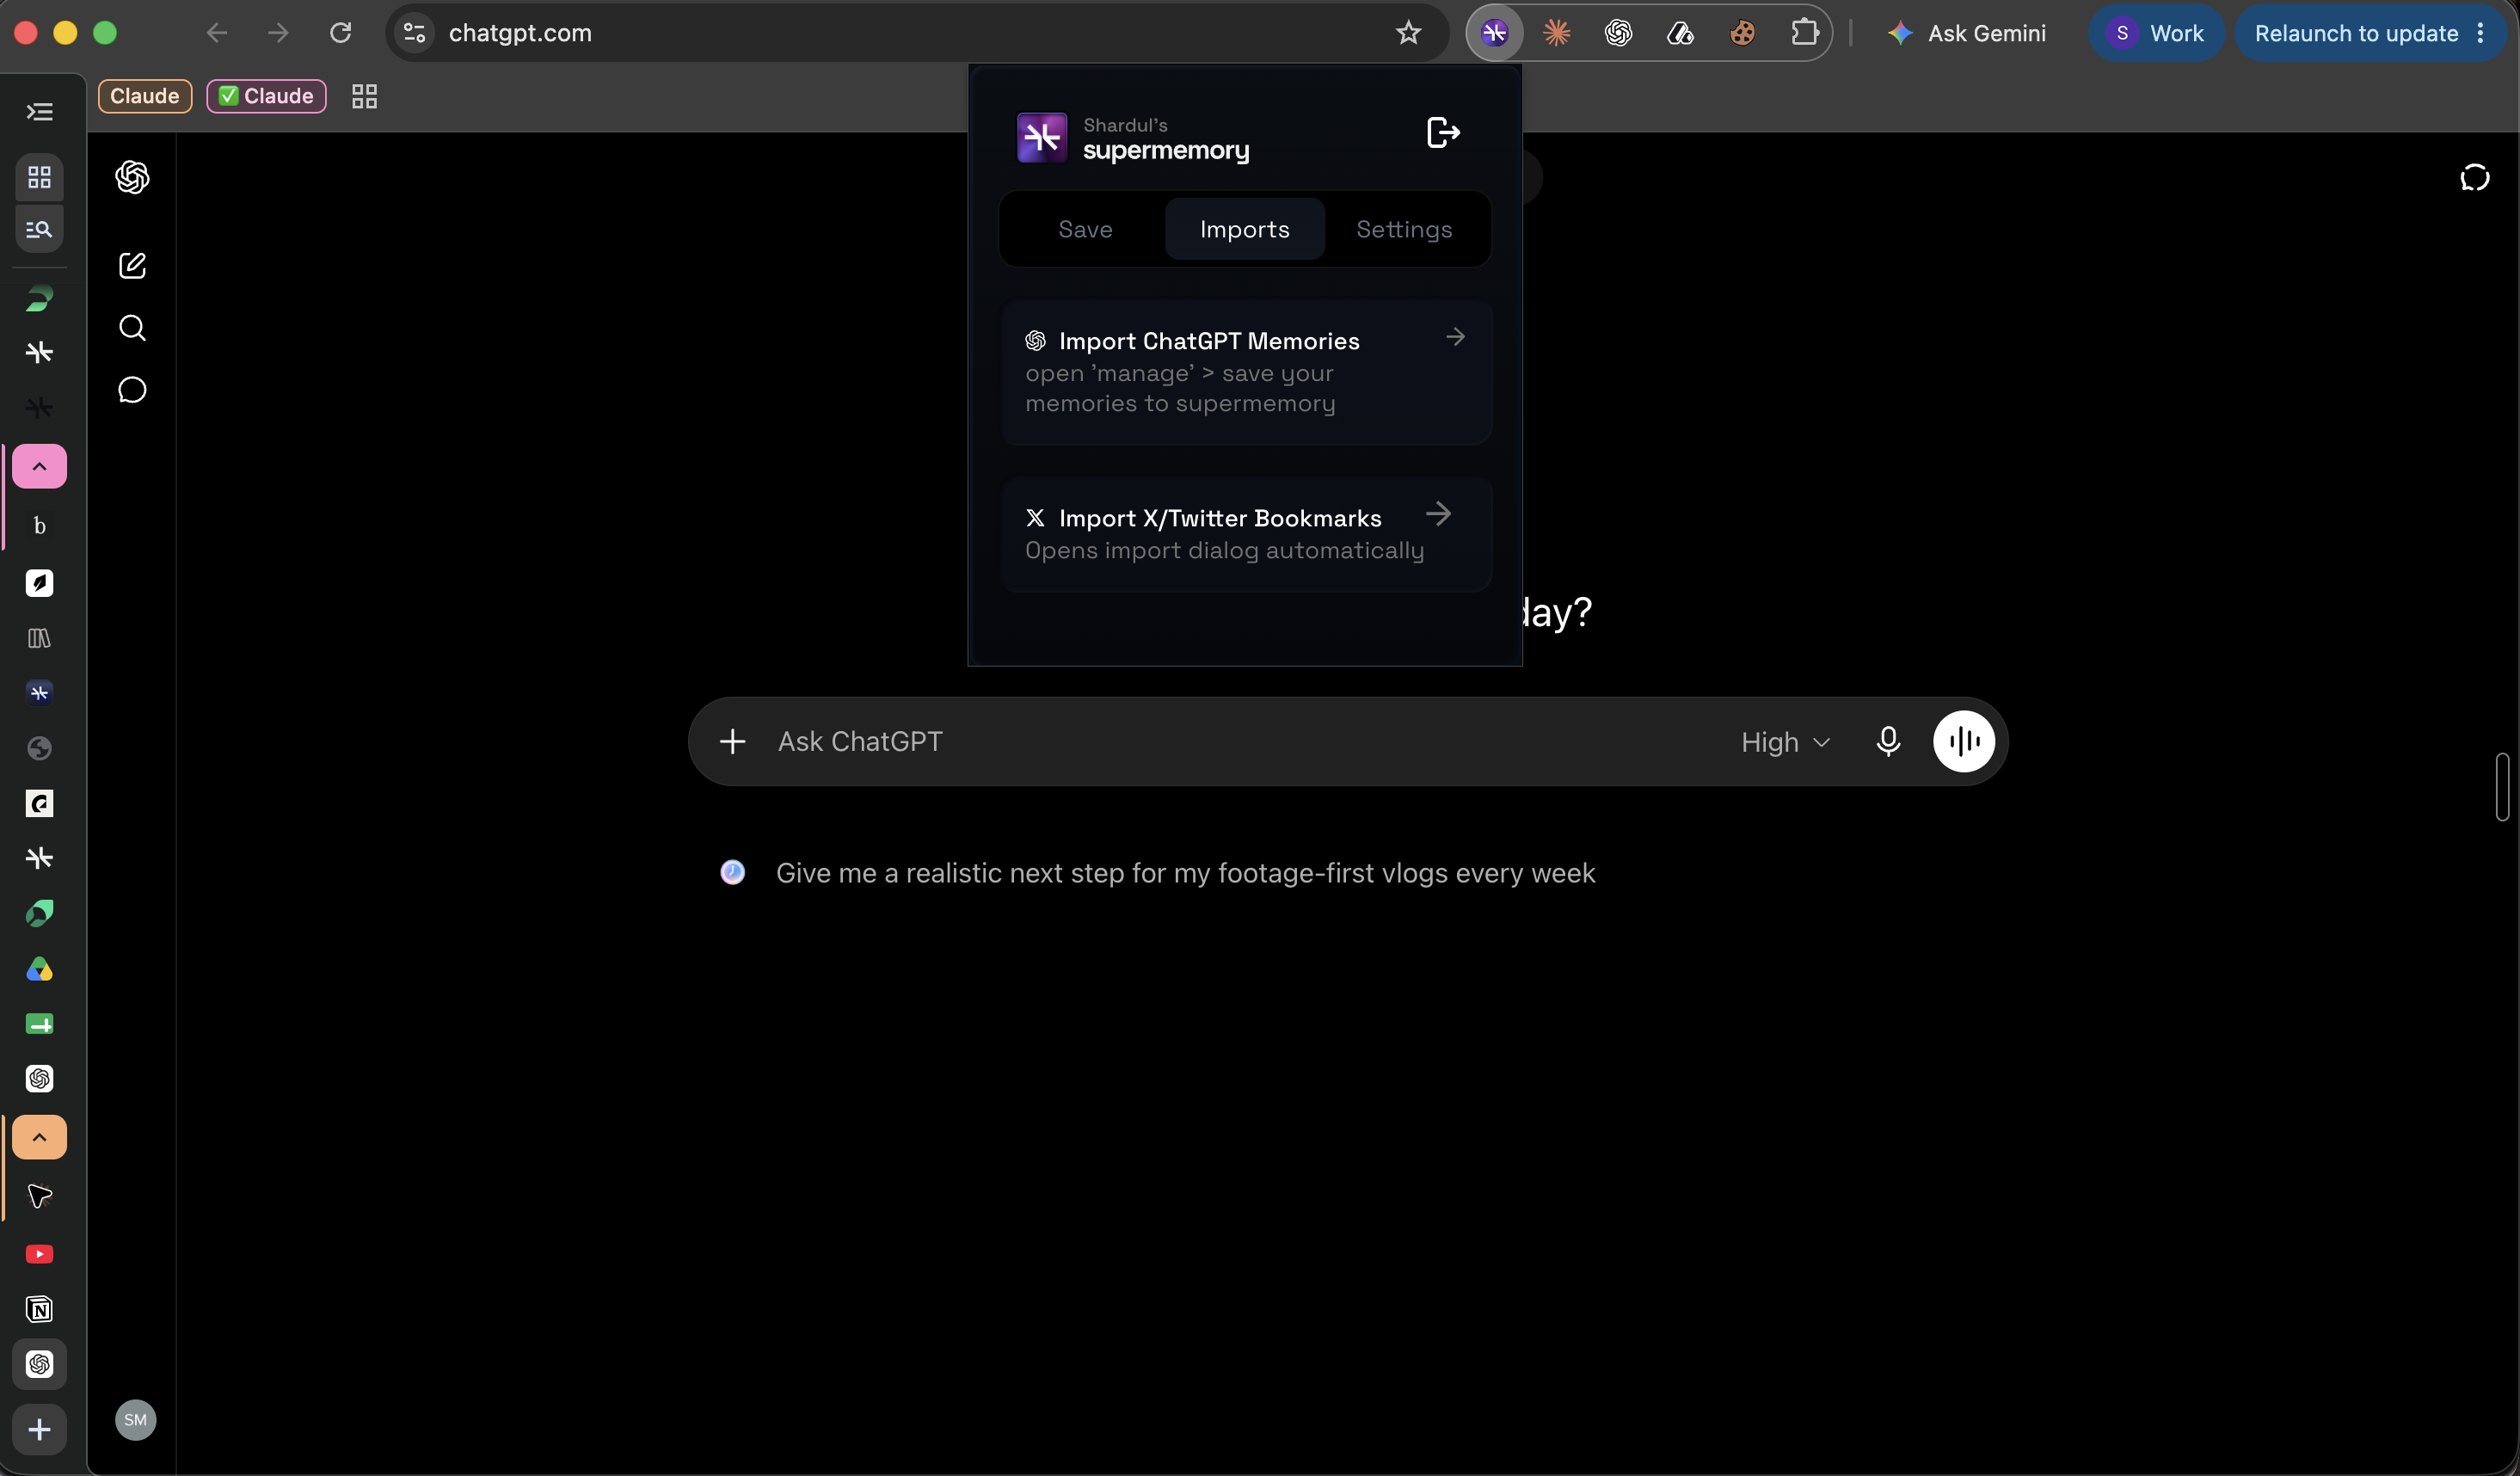2520x1476 pixels.
Task: Open the gray globe tab in tab strip
Action: pyautogui.click(x=39, y=748)
